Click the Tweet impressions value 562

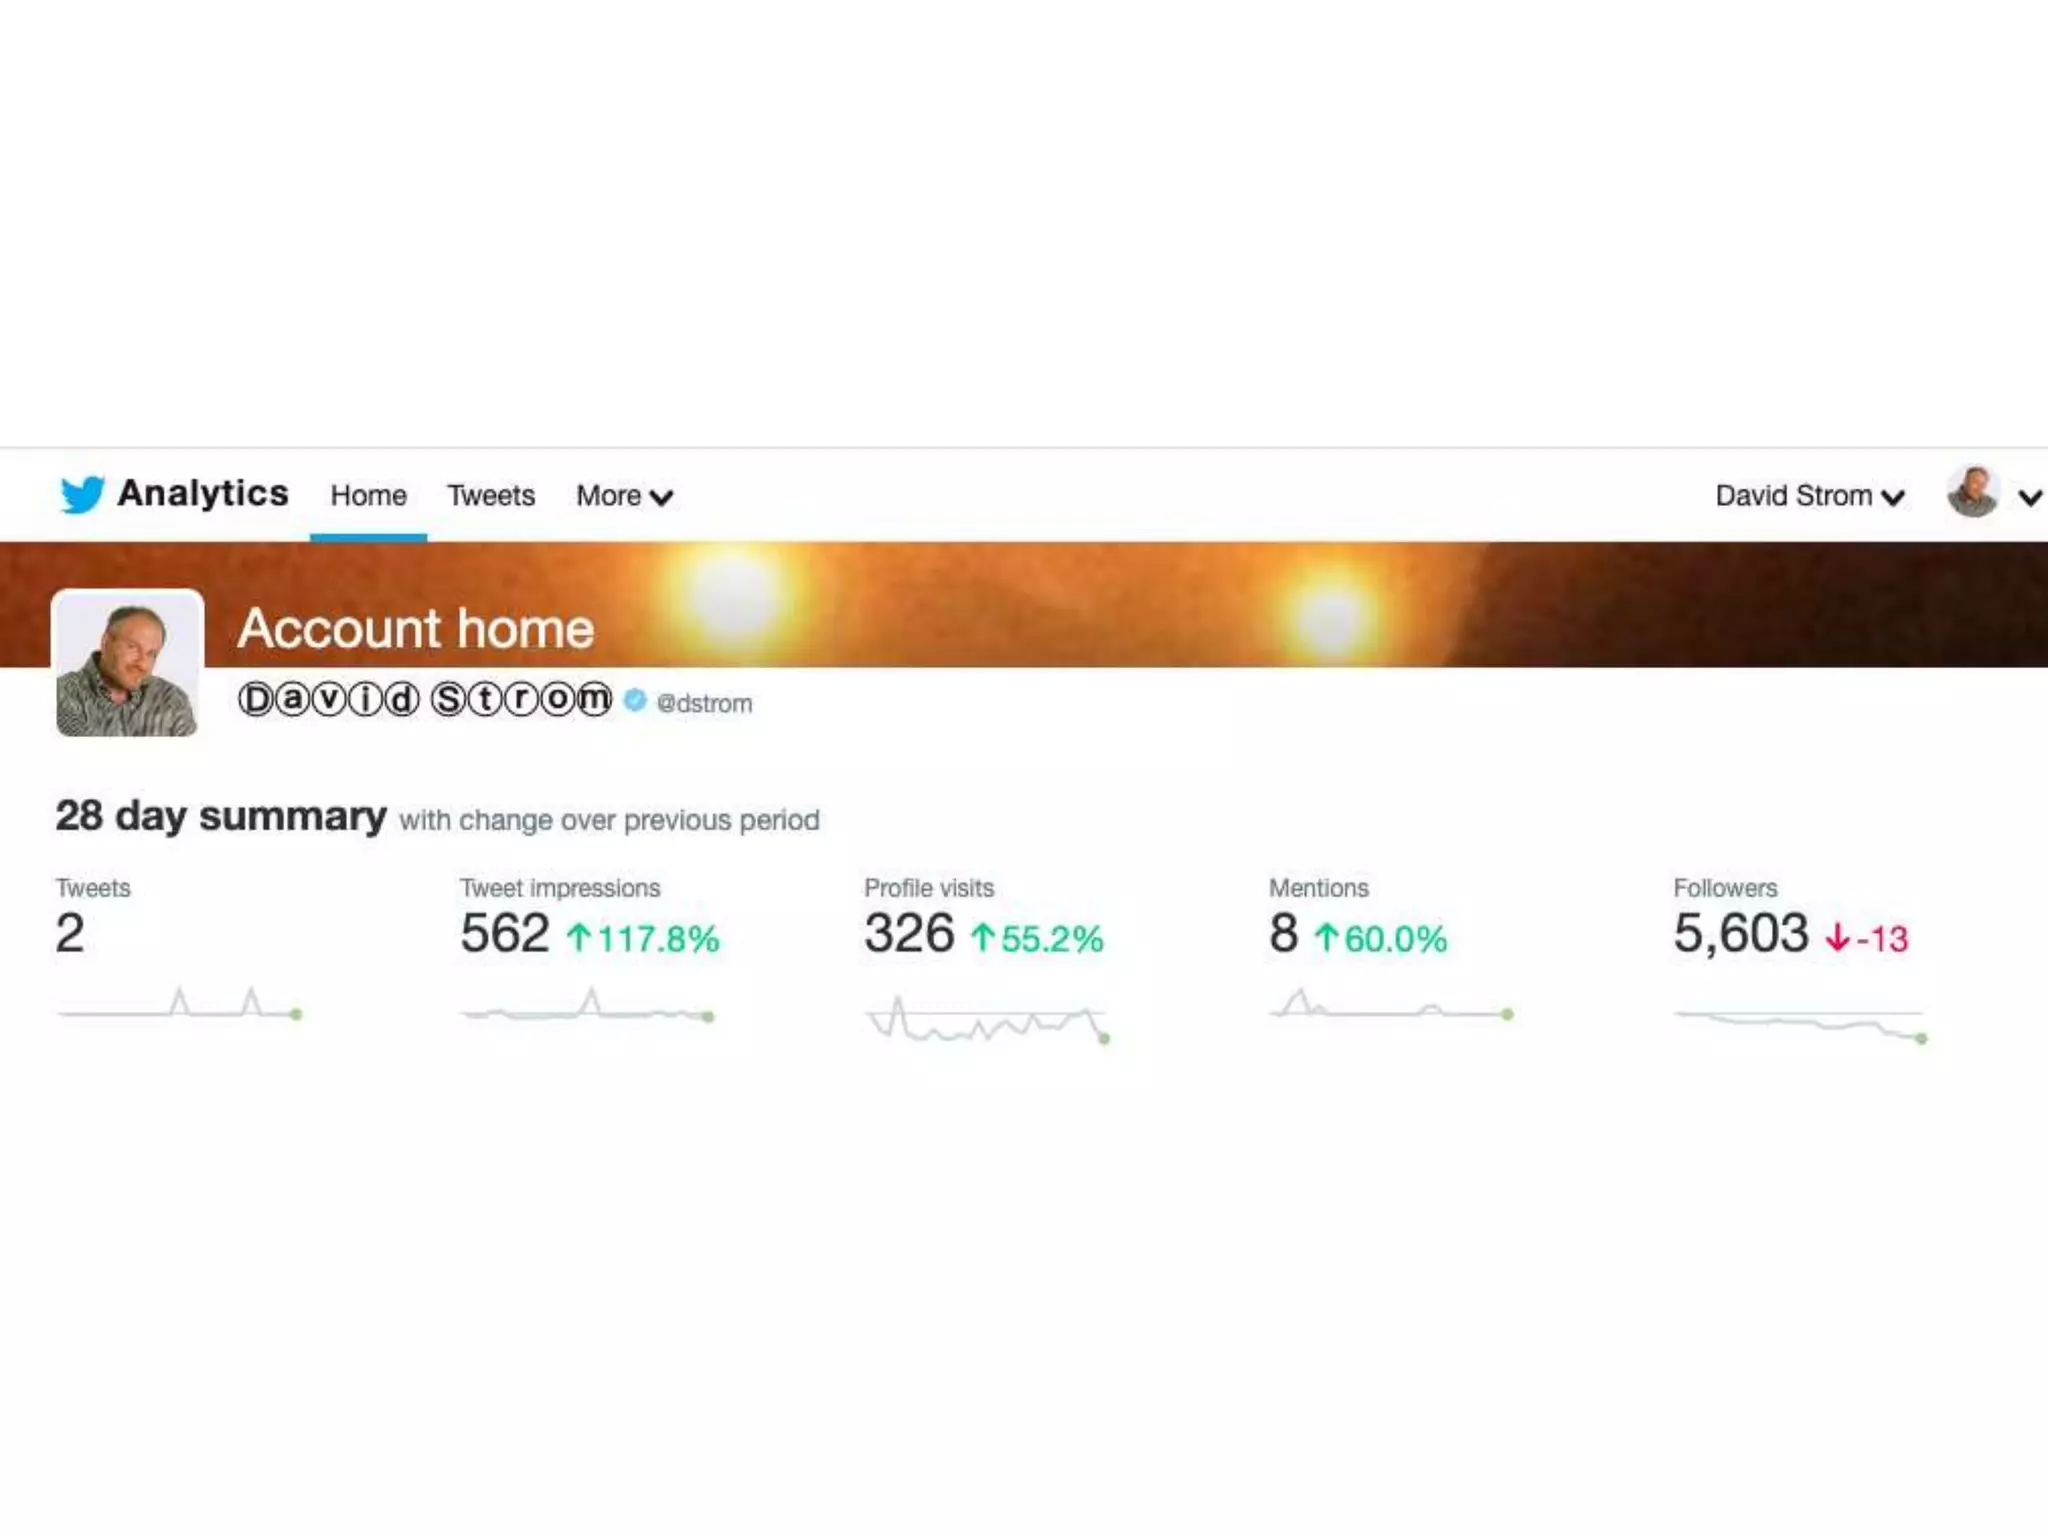(x=505, y=934)
